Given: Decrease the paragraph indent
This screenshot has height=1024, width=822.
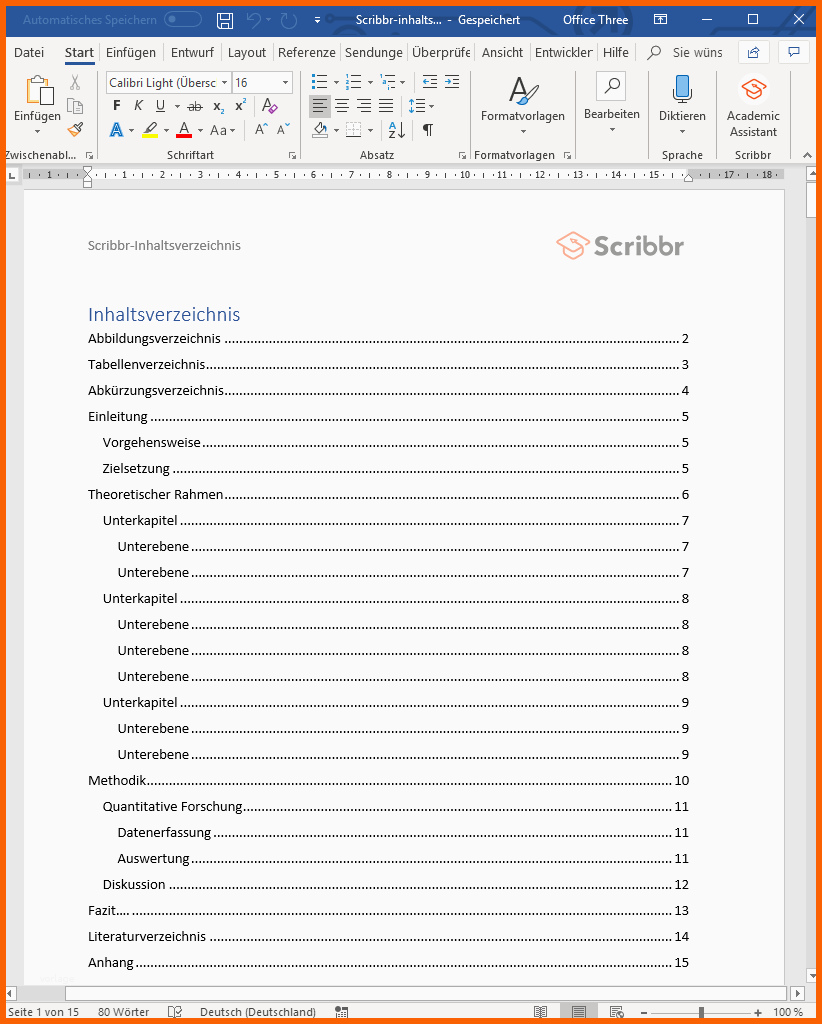Looking at the screenshot, I should click(430, 82).
